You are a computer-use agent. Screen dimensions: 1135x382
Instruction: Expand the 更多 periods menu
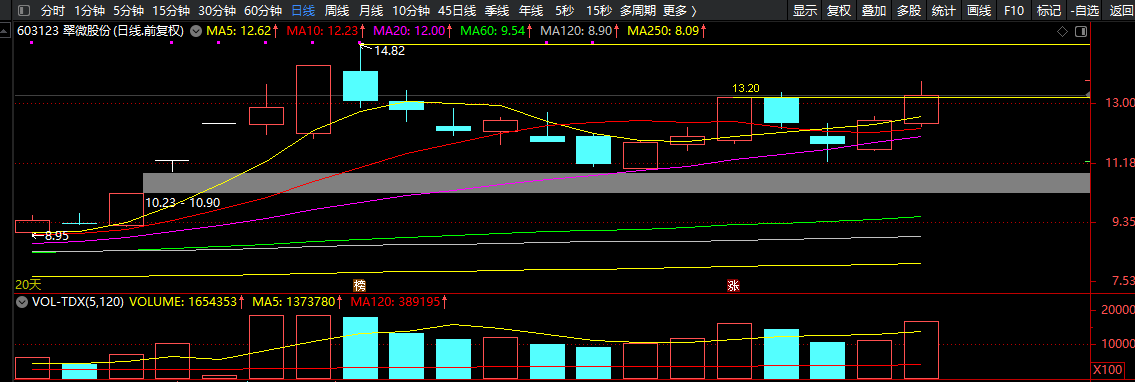coord(680,11)
